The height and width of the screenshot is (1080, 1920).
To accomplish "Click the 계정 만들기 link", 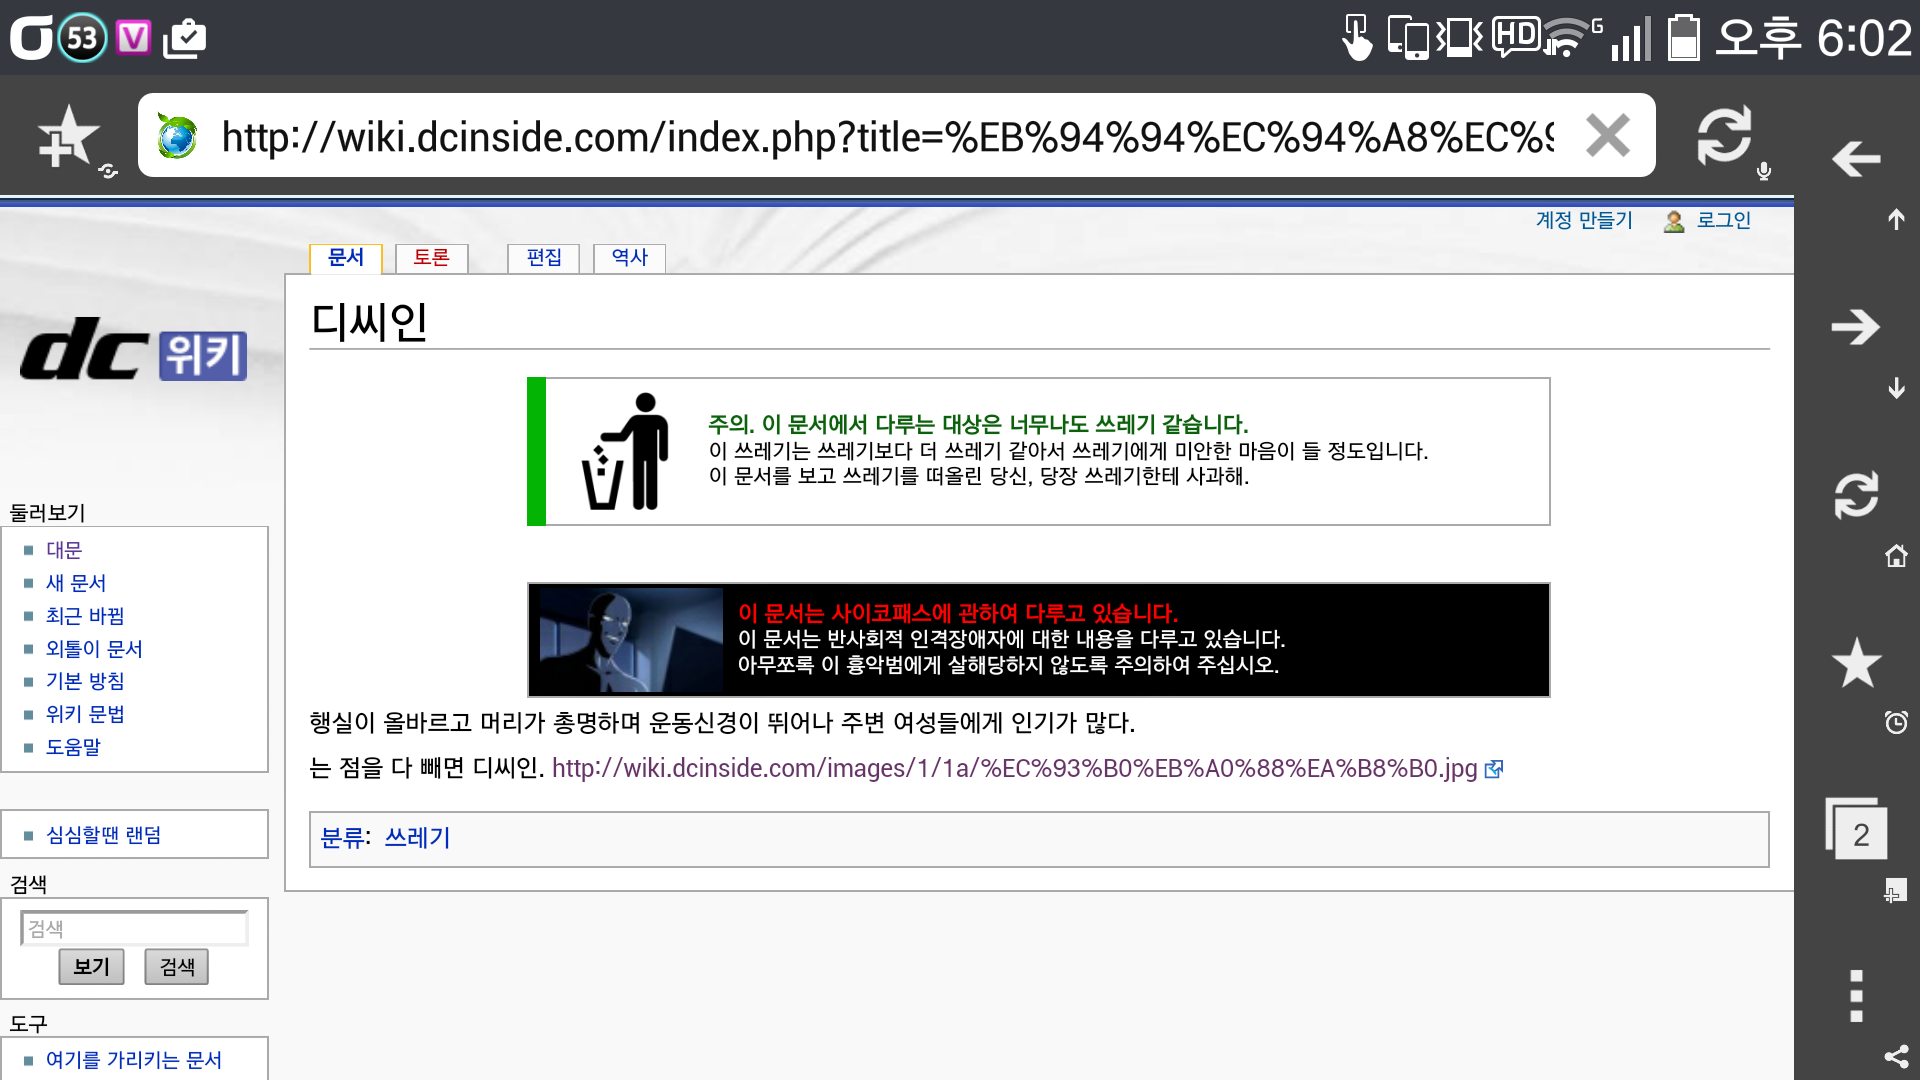I will tap(1583, 220).
